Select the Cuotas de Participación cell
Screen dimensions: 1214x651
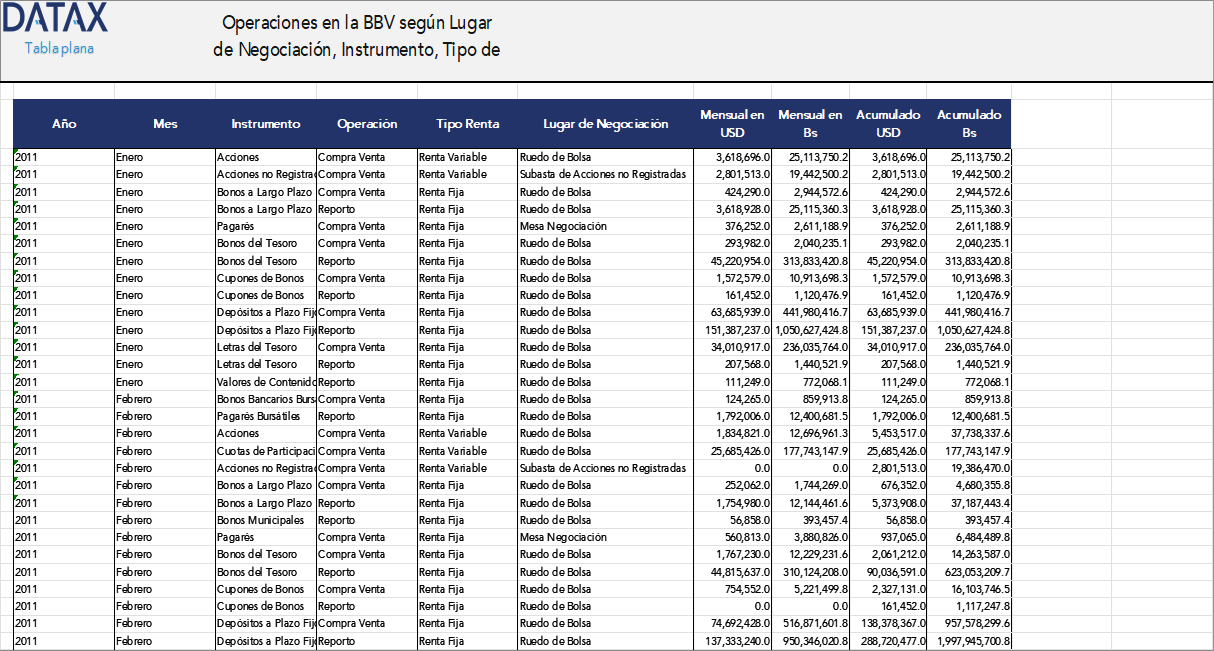coord(263,451)
